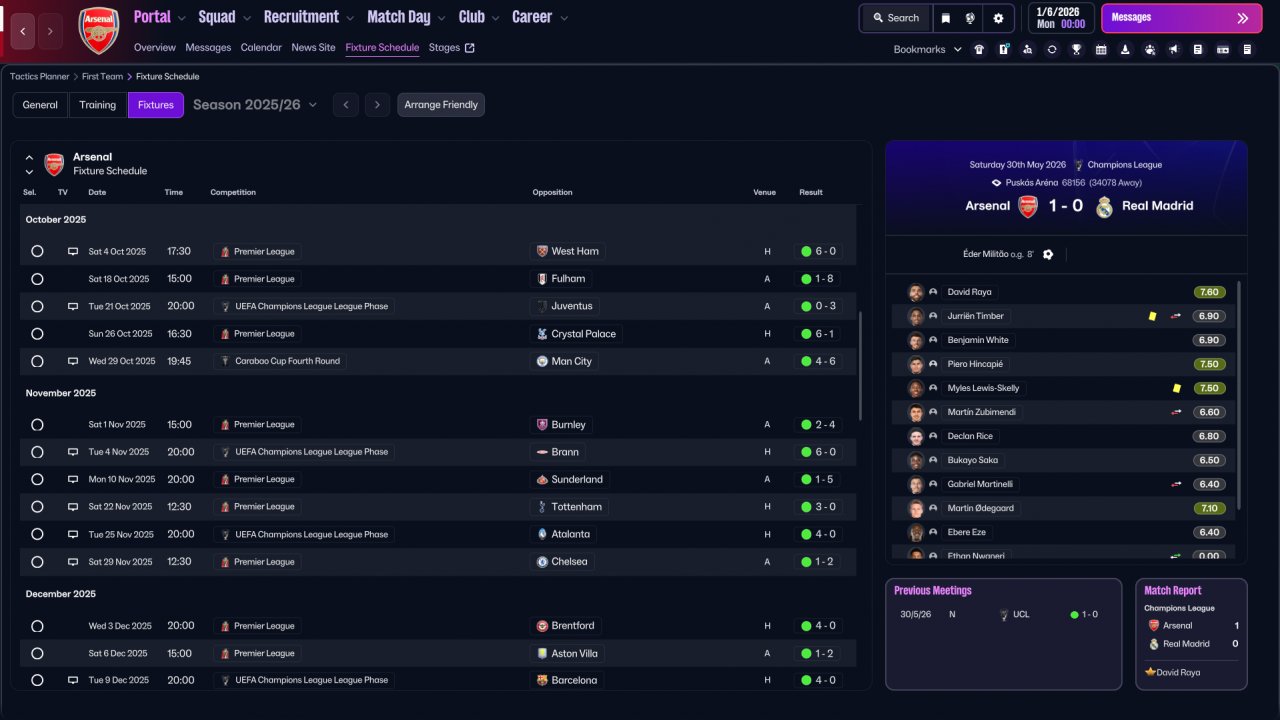
Task: Select the Tottenham fixture radio button
Action: point(37,507)
